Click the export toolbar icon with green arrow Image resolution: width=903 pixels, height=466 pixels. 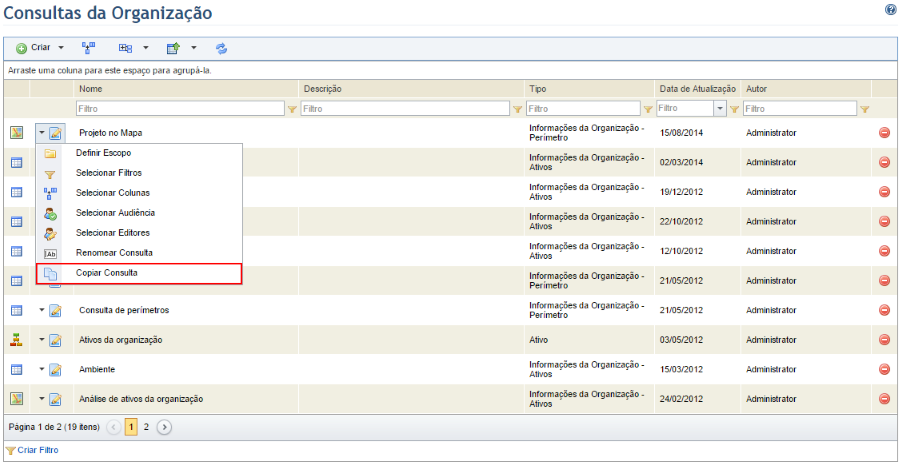[x=174, y=48]
